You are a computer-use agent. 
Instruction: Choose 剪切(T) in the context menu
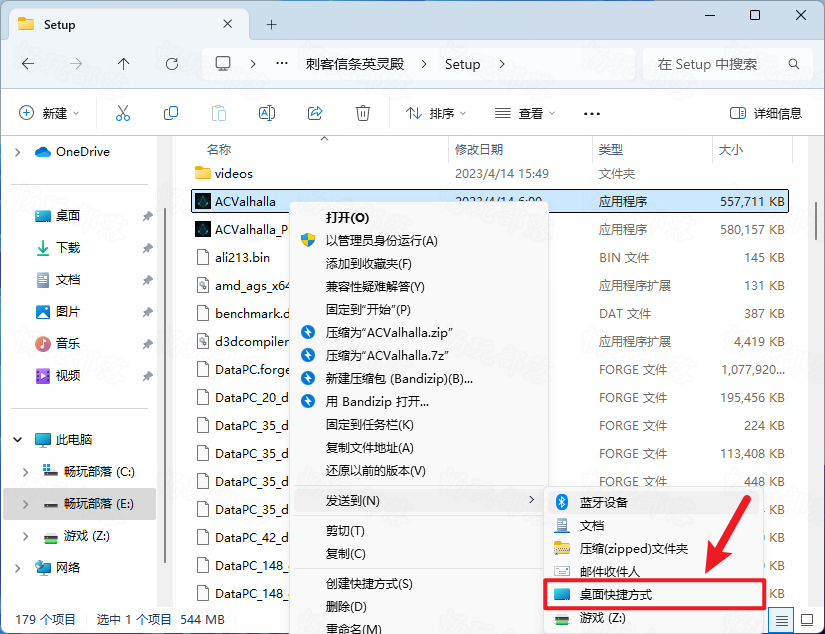[x=345, y=531]
